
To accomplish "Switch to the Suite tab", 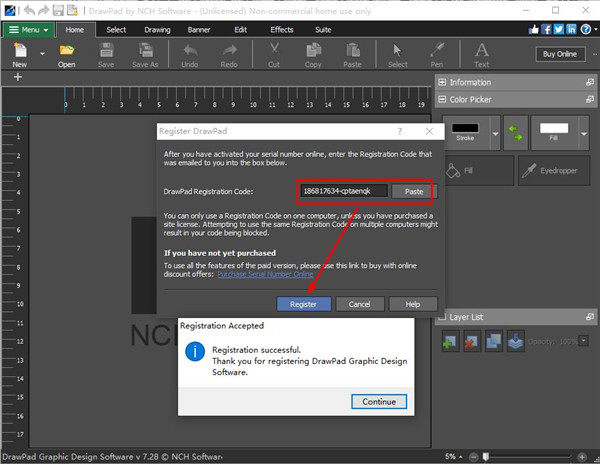I will point(323,29).
